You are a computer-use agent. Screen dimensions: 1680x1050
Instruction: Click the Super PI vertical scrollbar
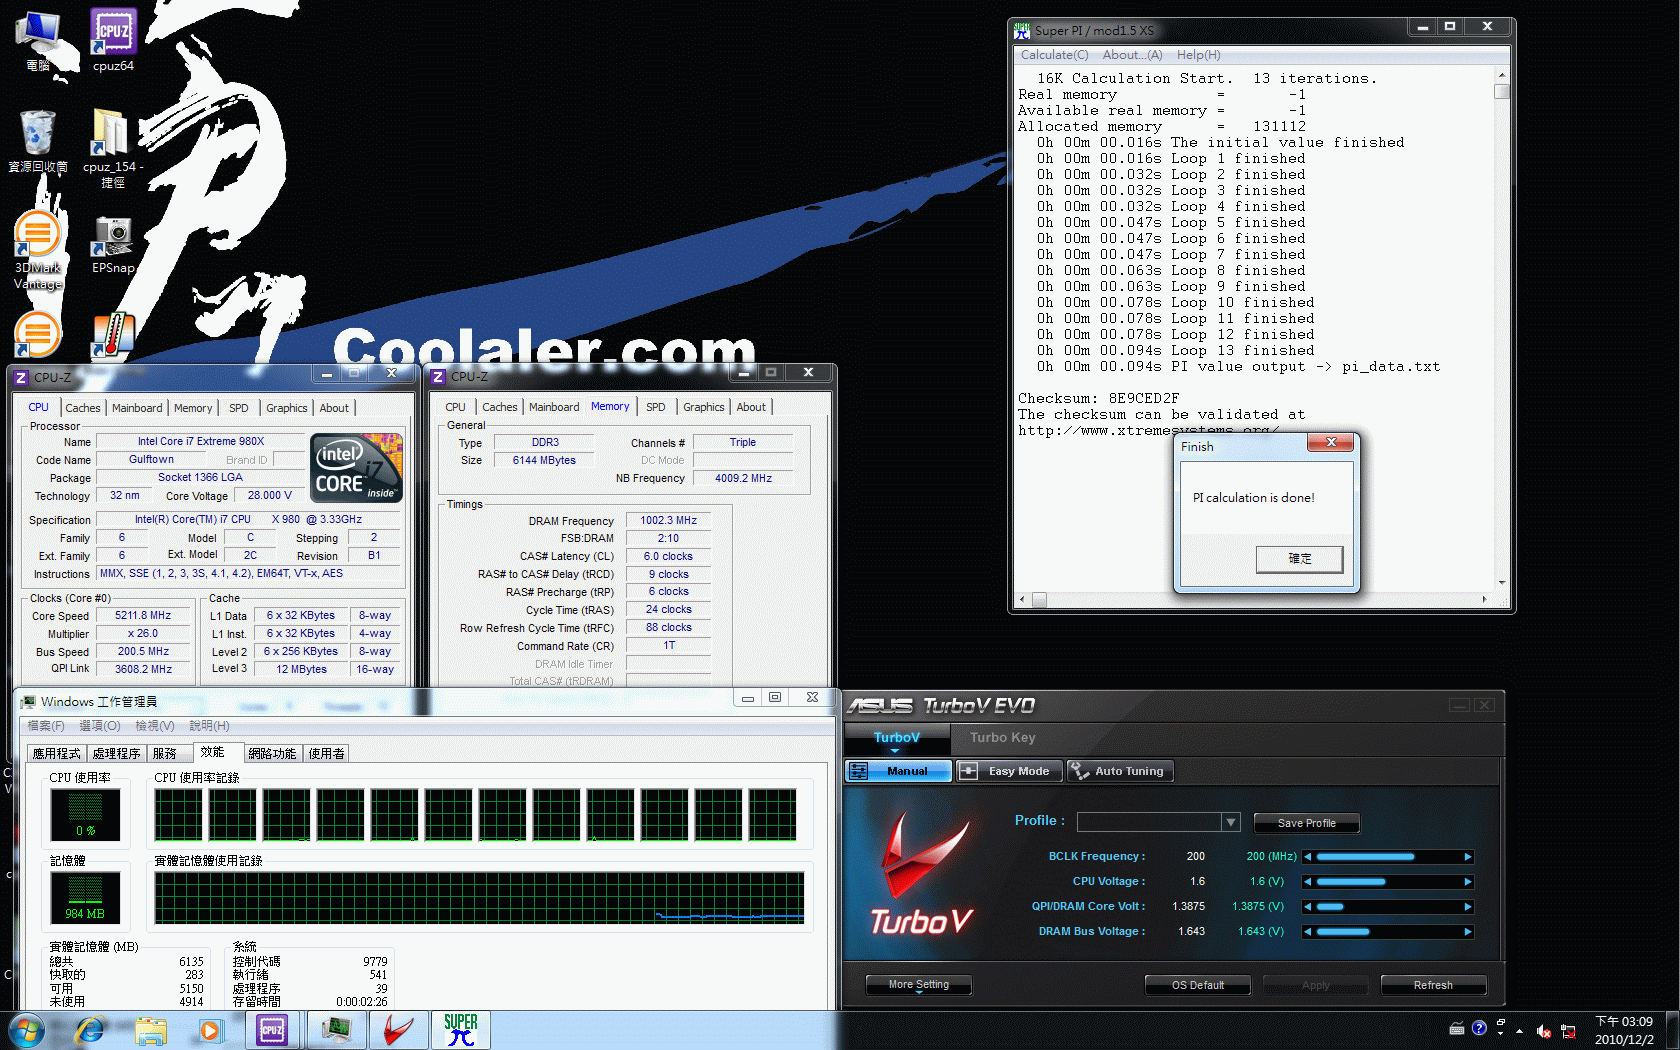[1501, 329]
